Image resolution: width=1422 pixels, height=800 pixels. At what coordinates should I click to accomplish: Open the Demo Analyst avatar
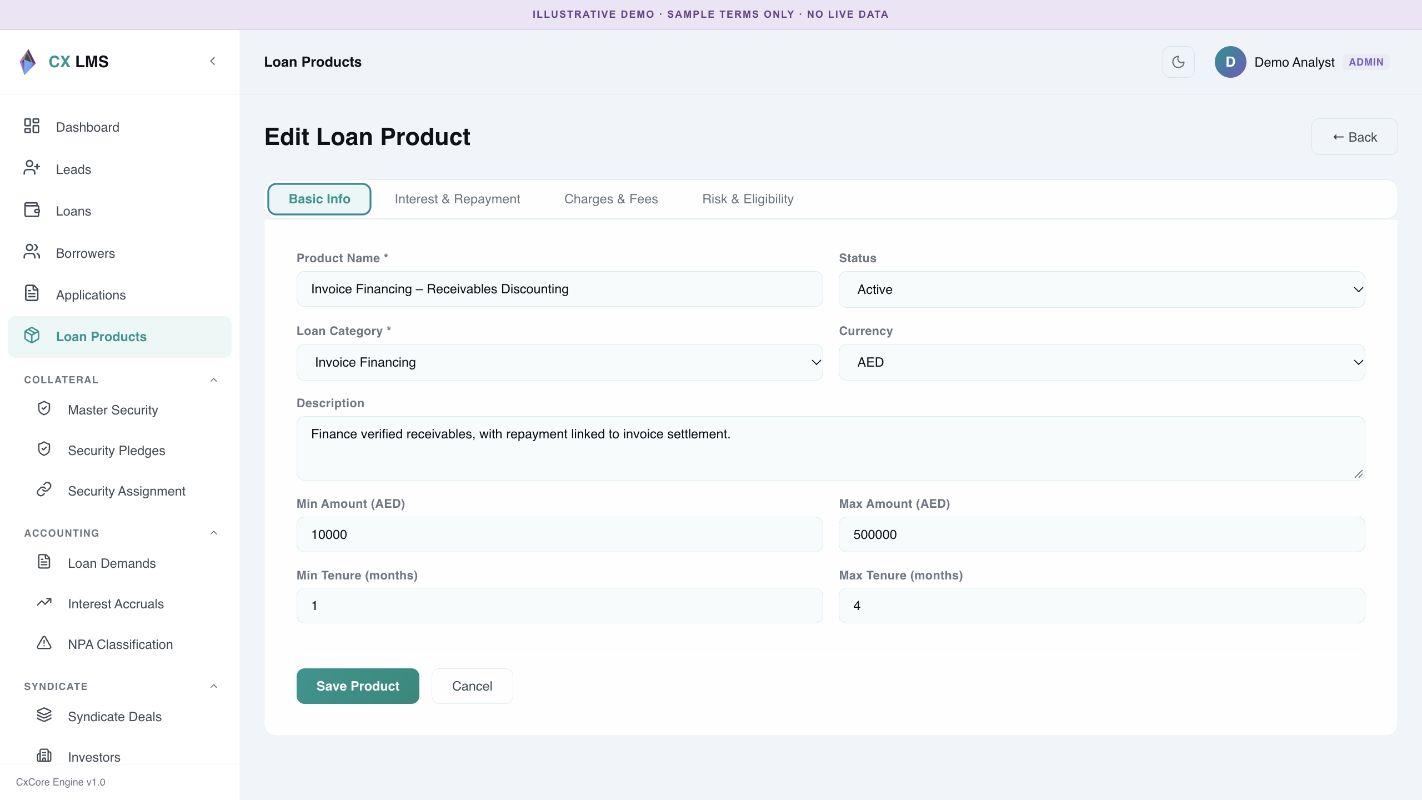(1230, 62)
